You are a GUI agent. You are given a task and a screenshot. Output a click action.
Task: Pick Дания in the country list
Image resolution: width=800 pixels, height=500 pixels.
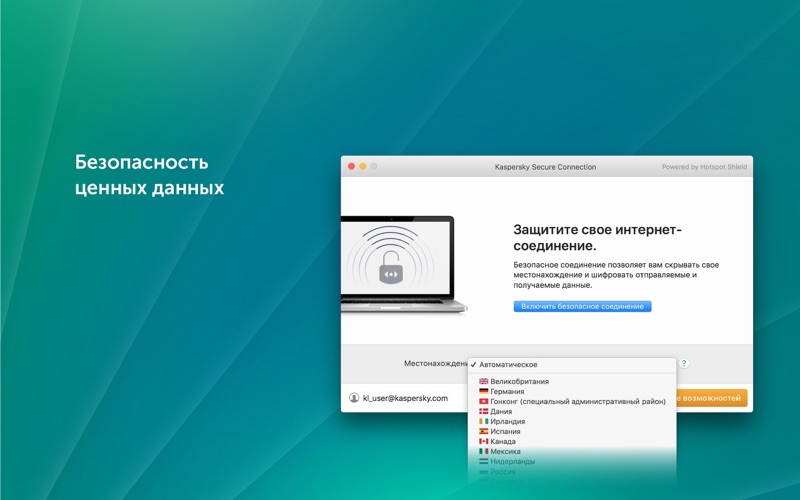(572, 411)
